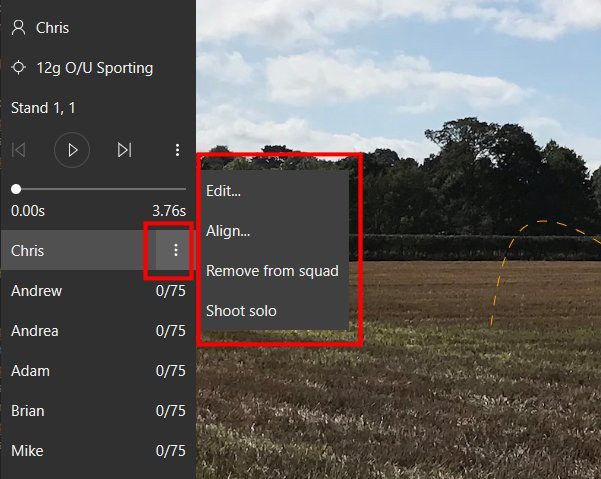The width and height of the screenshot is (601, 479).
Task: Click the 12g O/U Sporting discipline label
Action: [95, 68]
